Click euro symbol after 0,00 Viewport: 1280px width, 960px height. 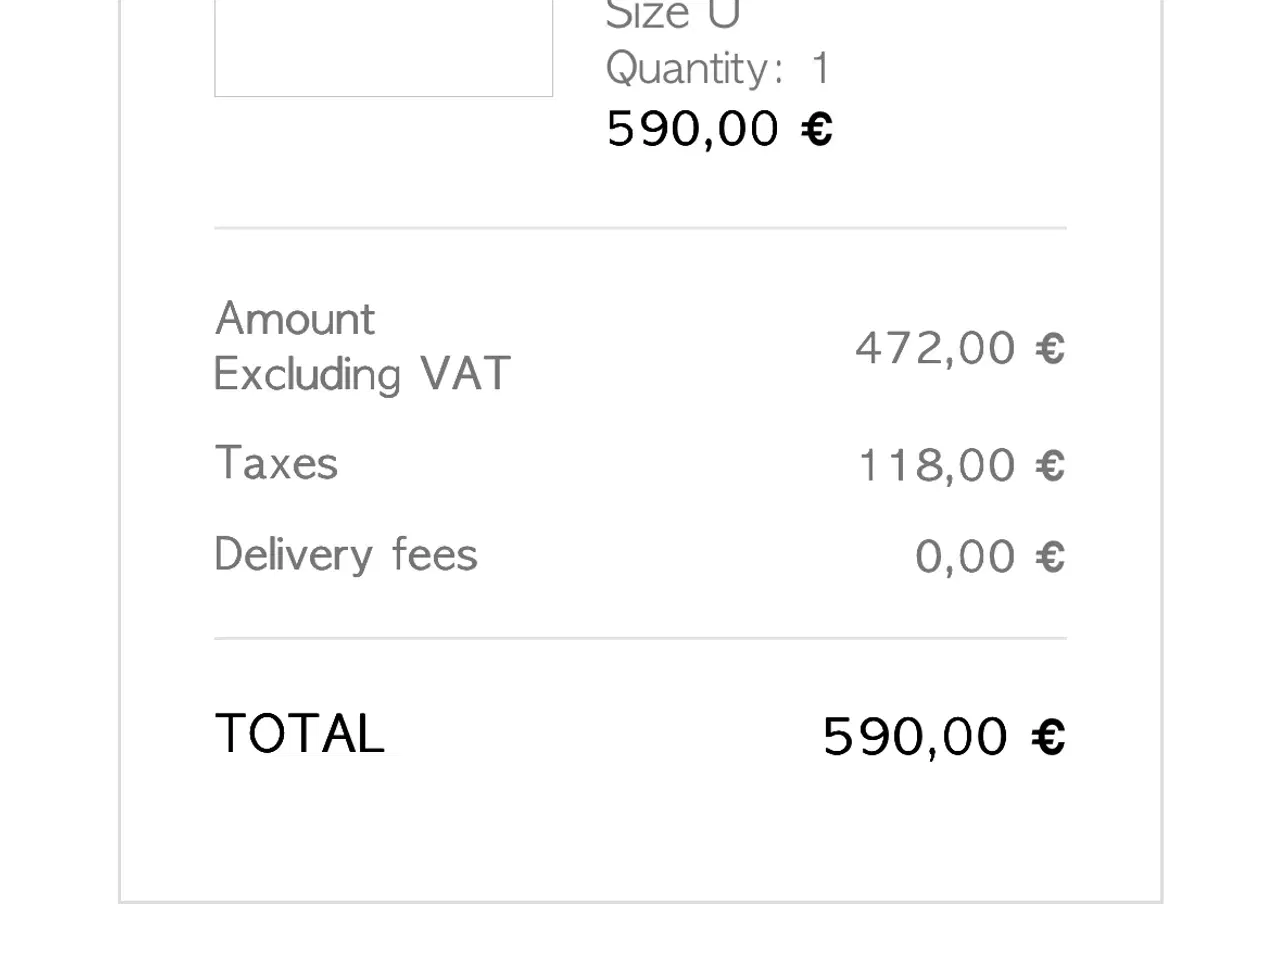(1050, 557)
